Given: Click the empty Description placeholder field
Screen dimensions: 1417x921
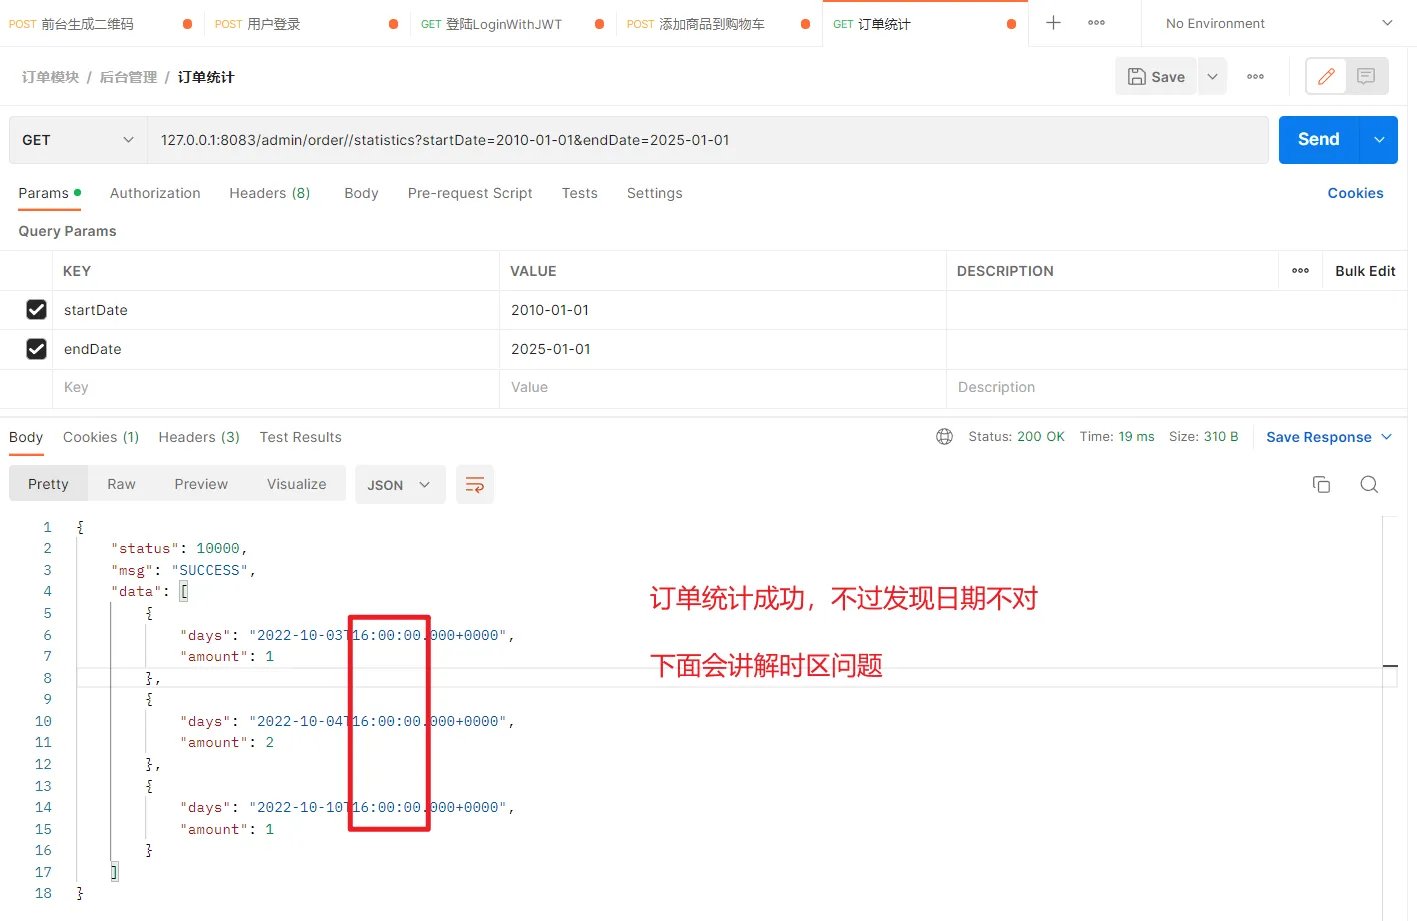Looking at the screenshot, I should [x=1176, y=388].
